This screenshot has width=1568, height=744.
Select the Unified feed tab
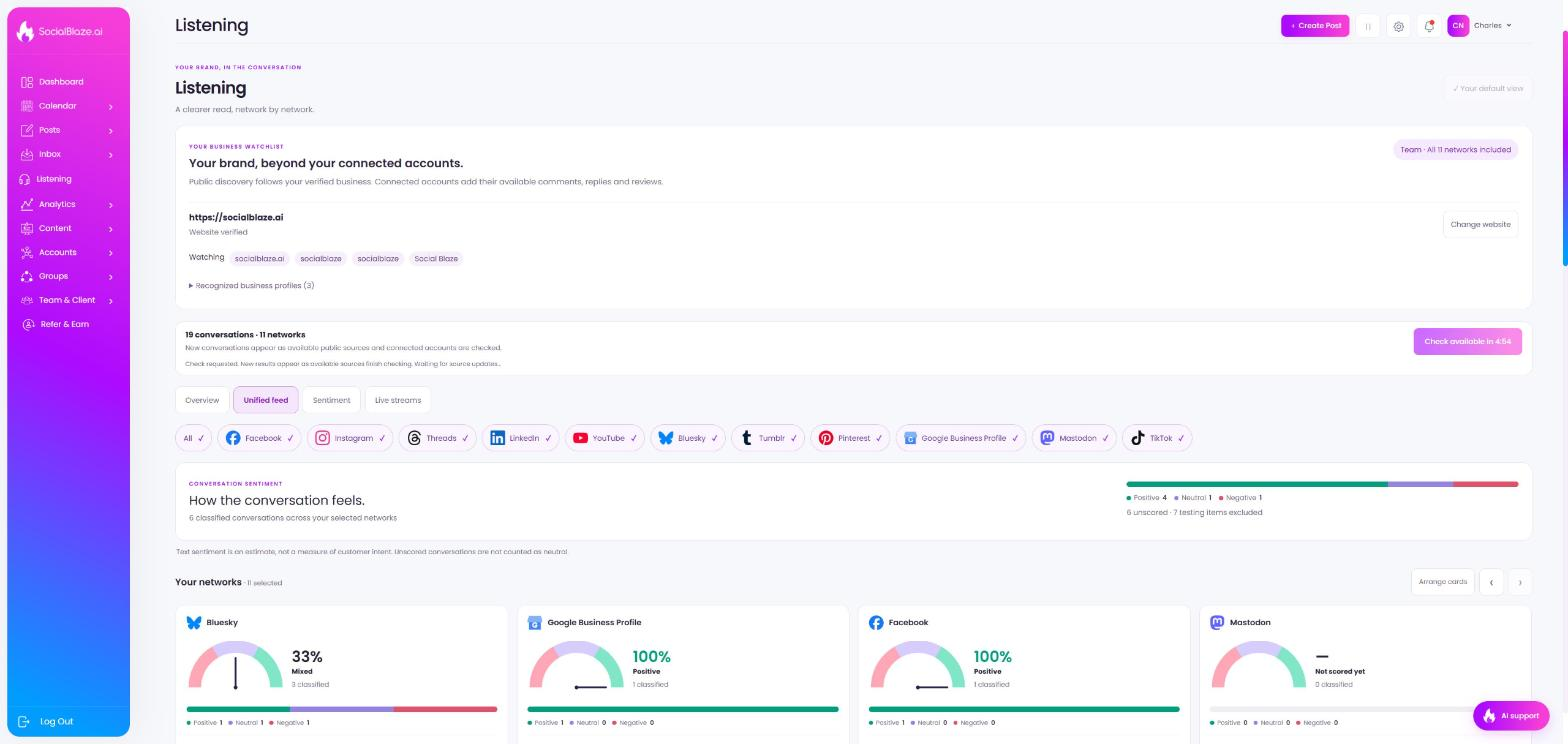(266, 400)
